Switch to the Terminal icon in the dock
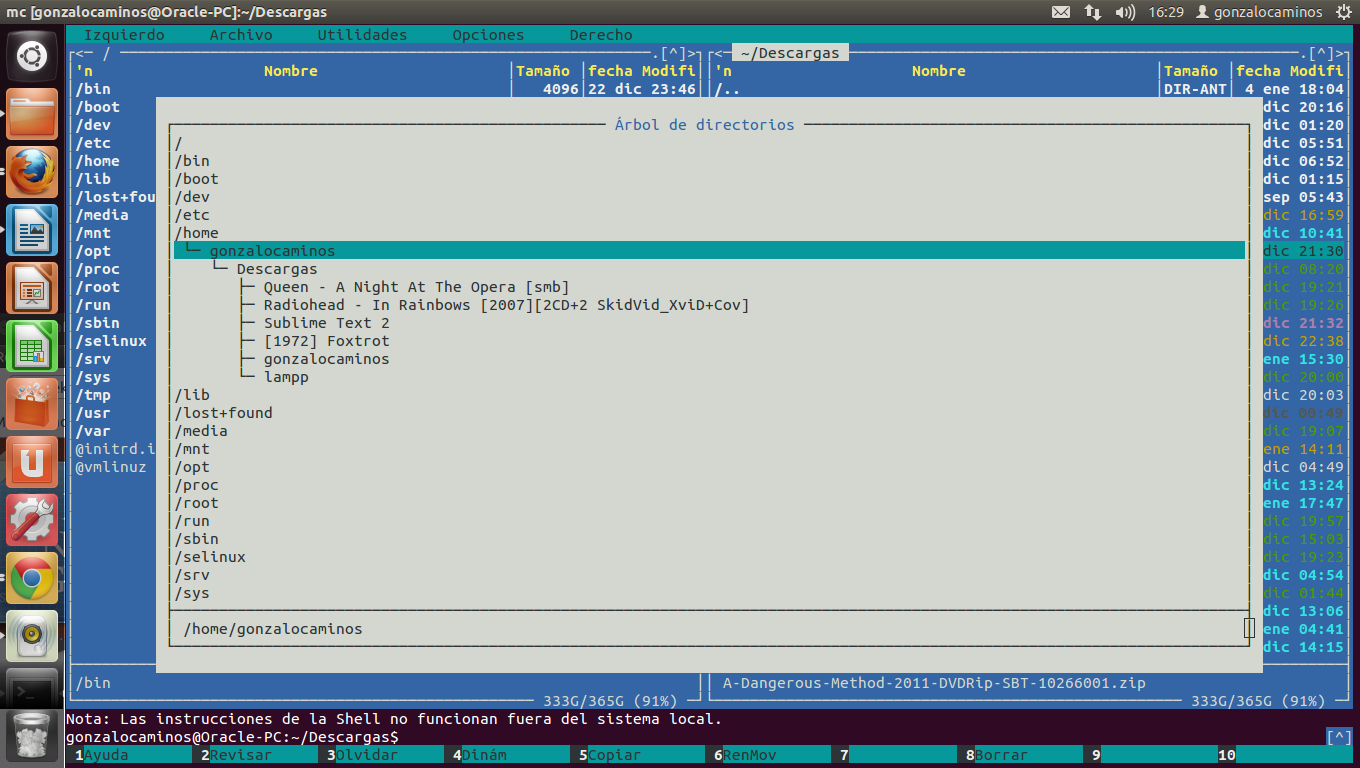Image resolution: width=1360 pixels, height=768 pixels. (x=32, y=688)
